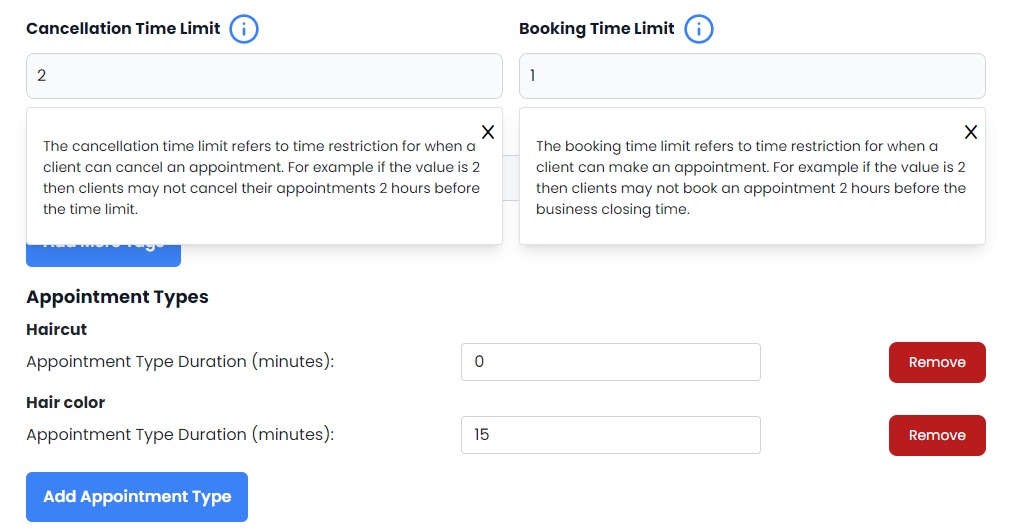This screenshot has height=529, width=1014.
Task: Dismiss the booking time limit tooltip
Action: 970,132
